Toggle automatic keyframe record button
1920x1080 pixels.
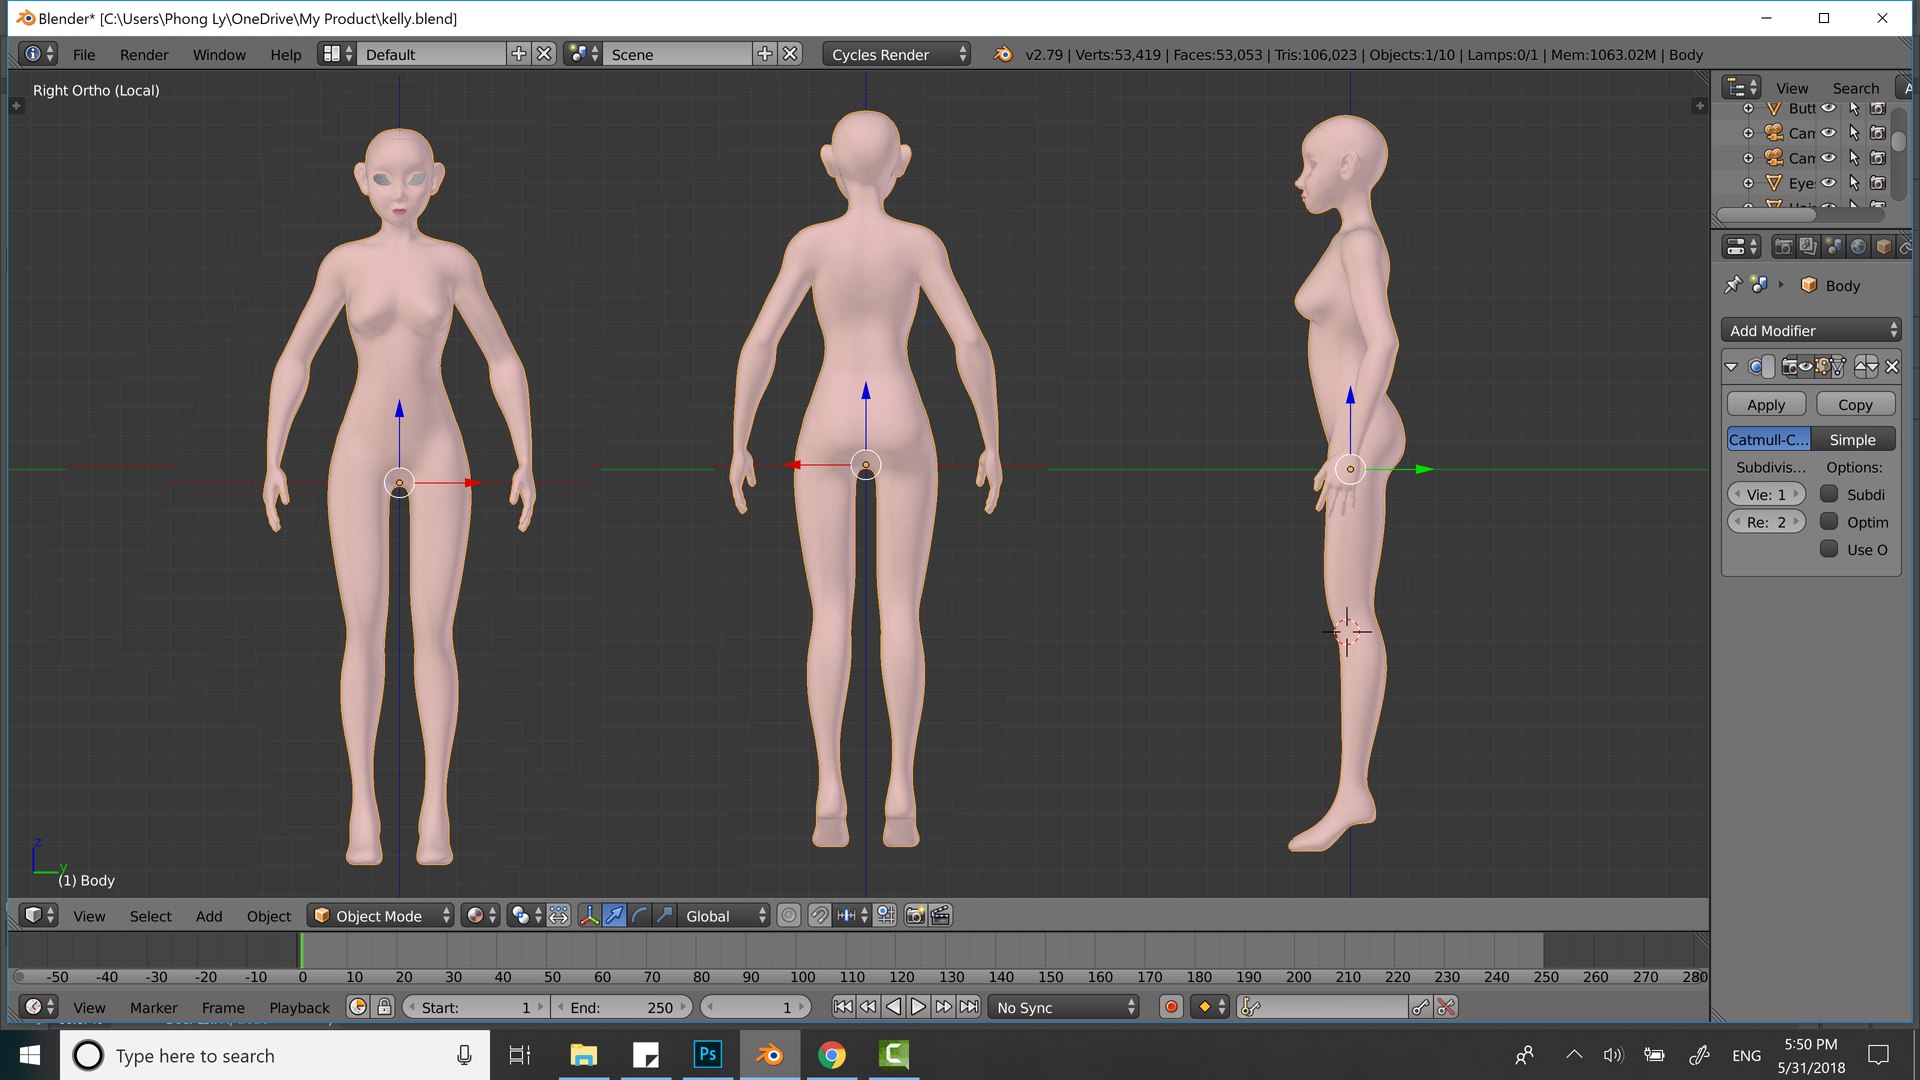point(1171,1007)
